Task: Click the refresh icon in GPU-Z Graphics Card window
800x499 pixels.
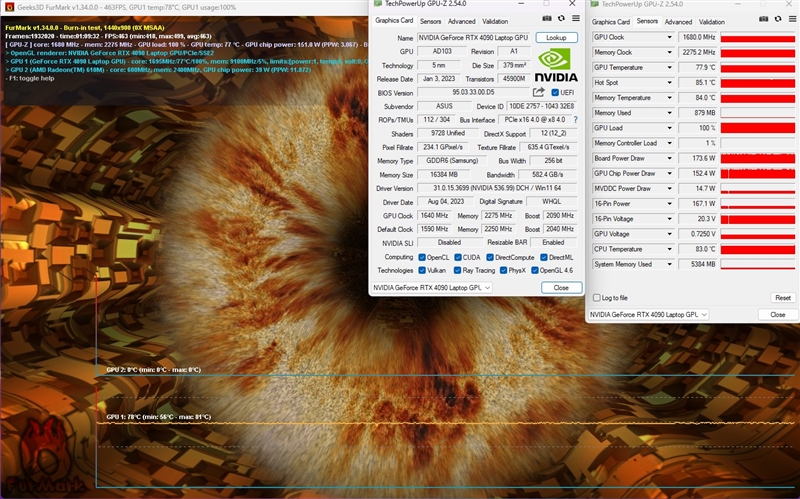Action: 561,18
